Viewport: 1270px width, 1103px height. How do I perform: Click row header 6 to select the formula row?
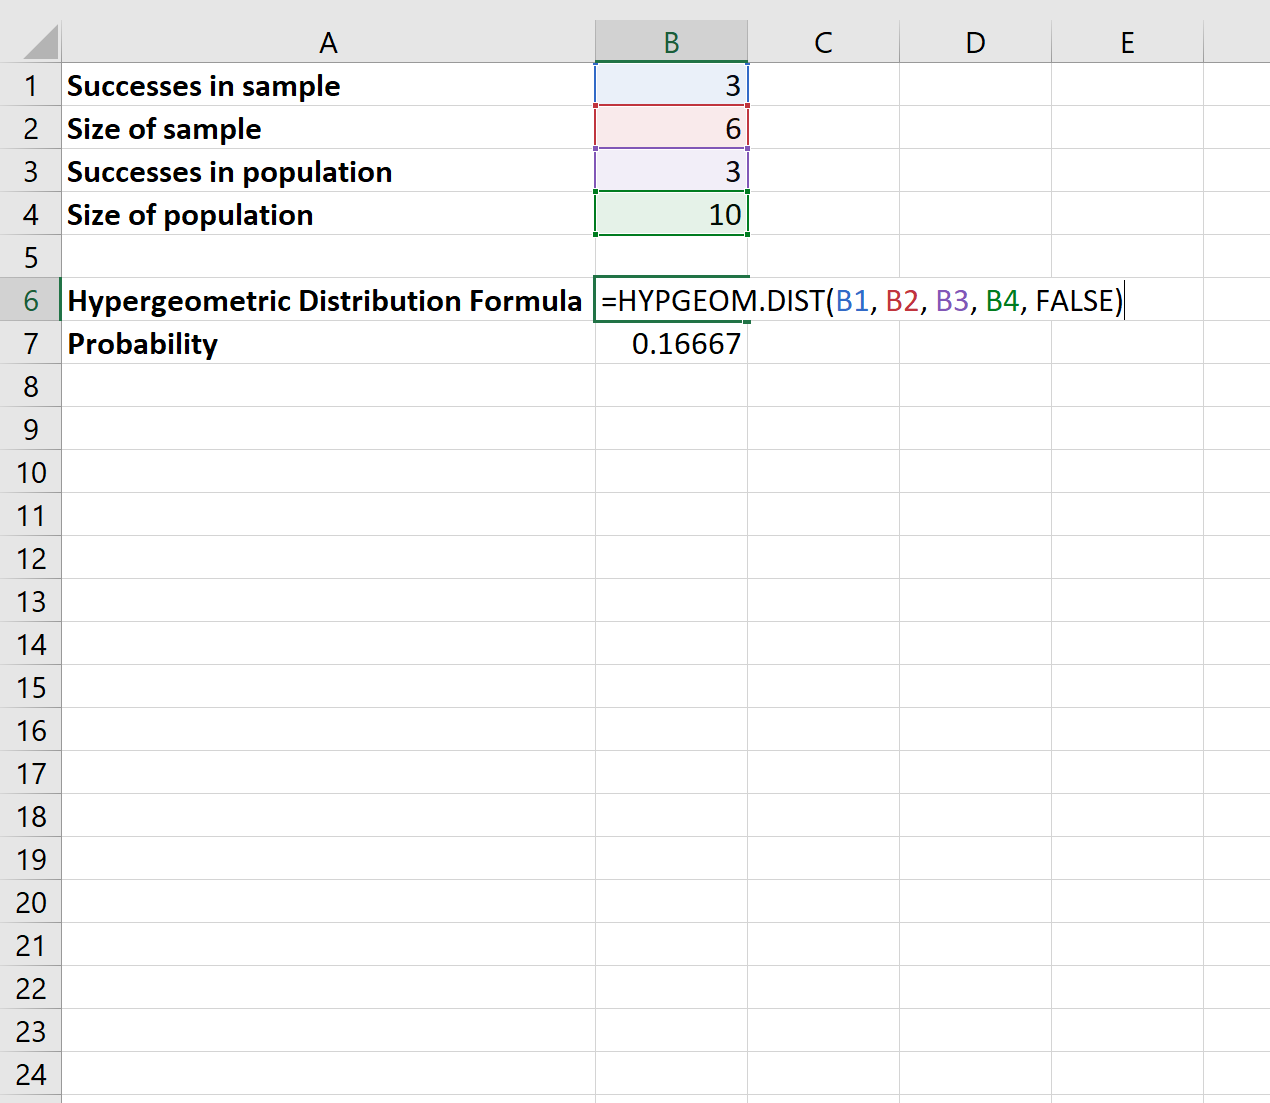tap(31, 299)
